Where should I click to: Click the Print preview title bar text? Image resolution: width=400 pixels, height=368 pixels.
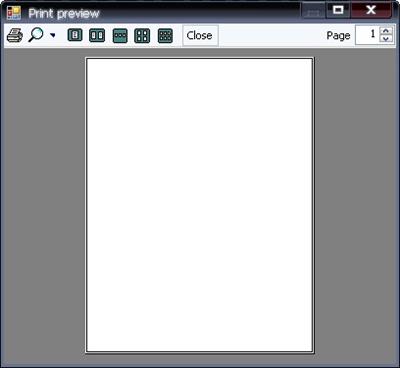click(x=64, y=14)
